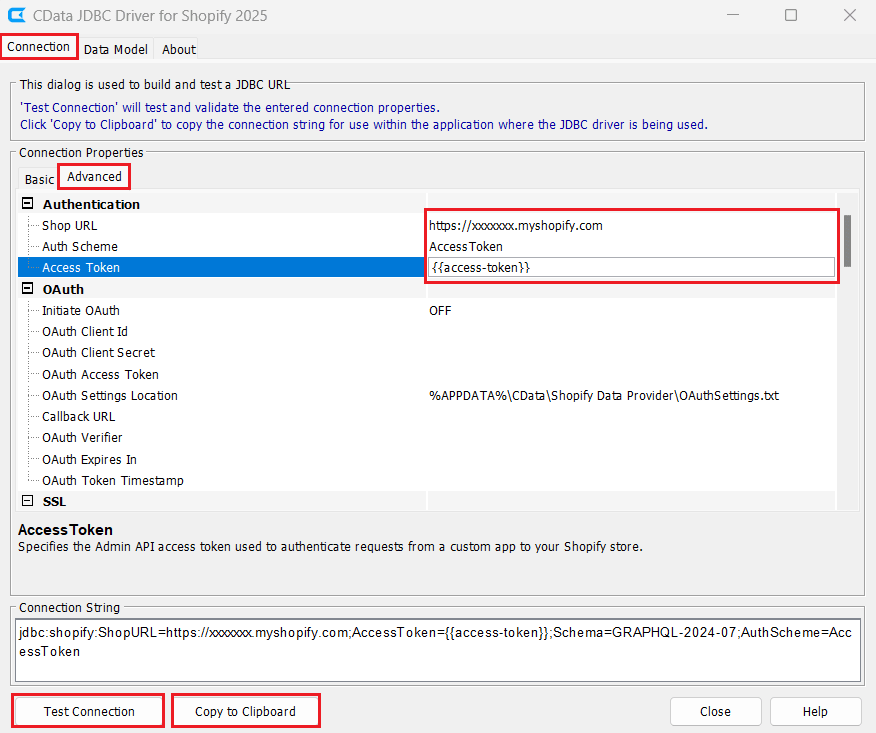Click inside the Connection String text box
Image resolution: width=876 pixels, height=733 pixels.
click(x=437, y=641)
